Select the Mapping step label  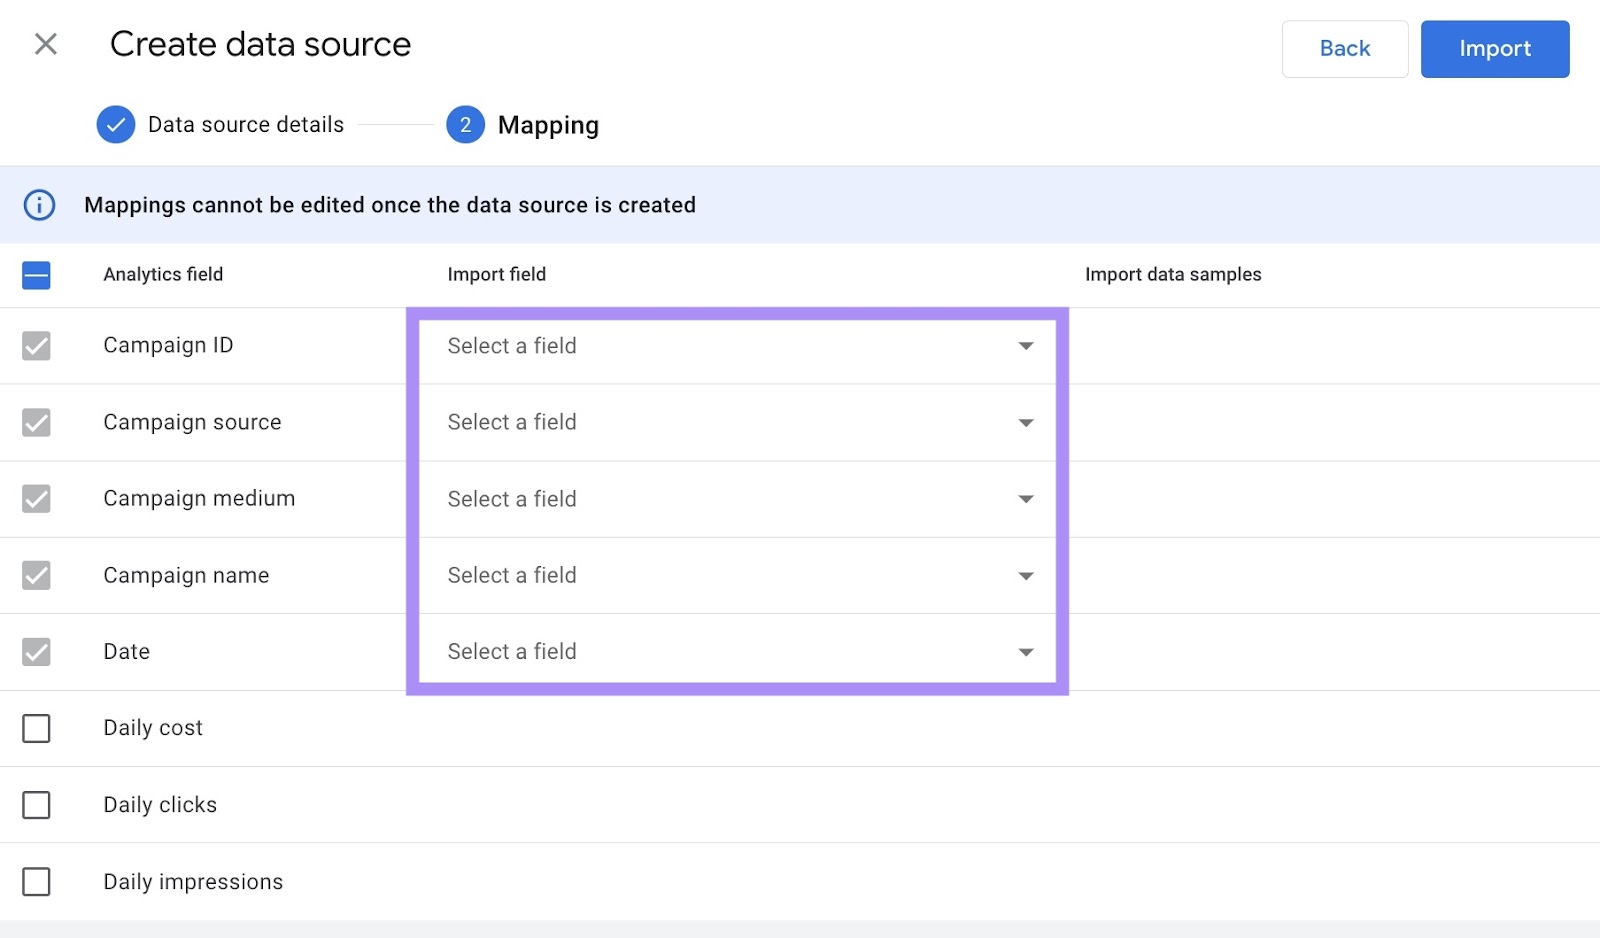[x=547, y=124]
